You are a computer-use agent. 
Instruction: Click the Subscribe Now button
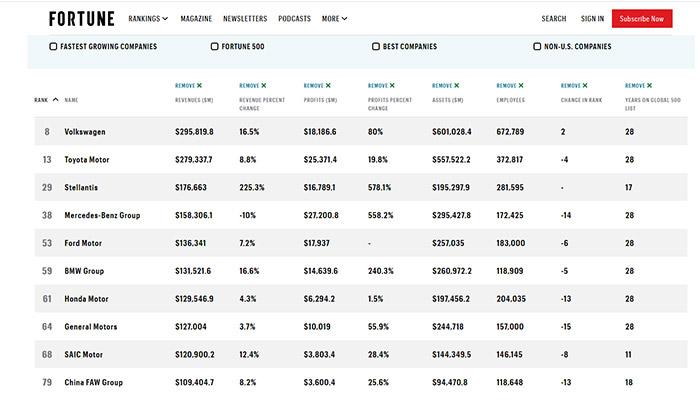point(641,18)
